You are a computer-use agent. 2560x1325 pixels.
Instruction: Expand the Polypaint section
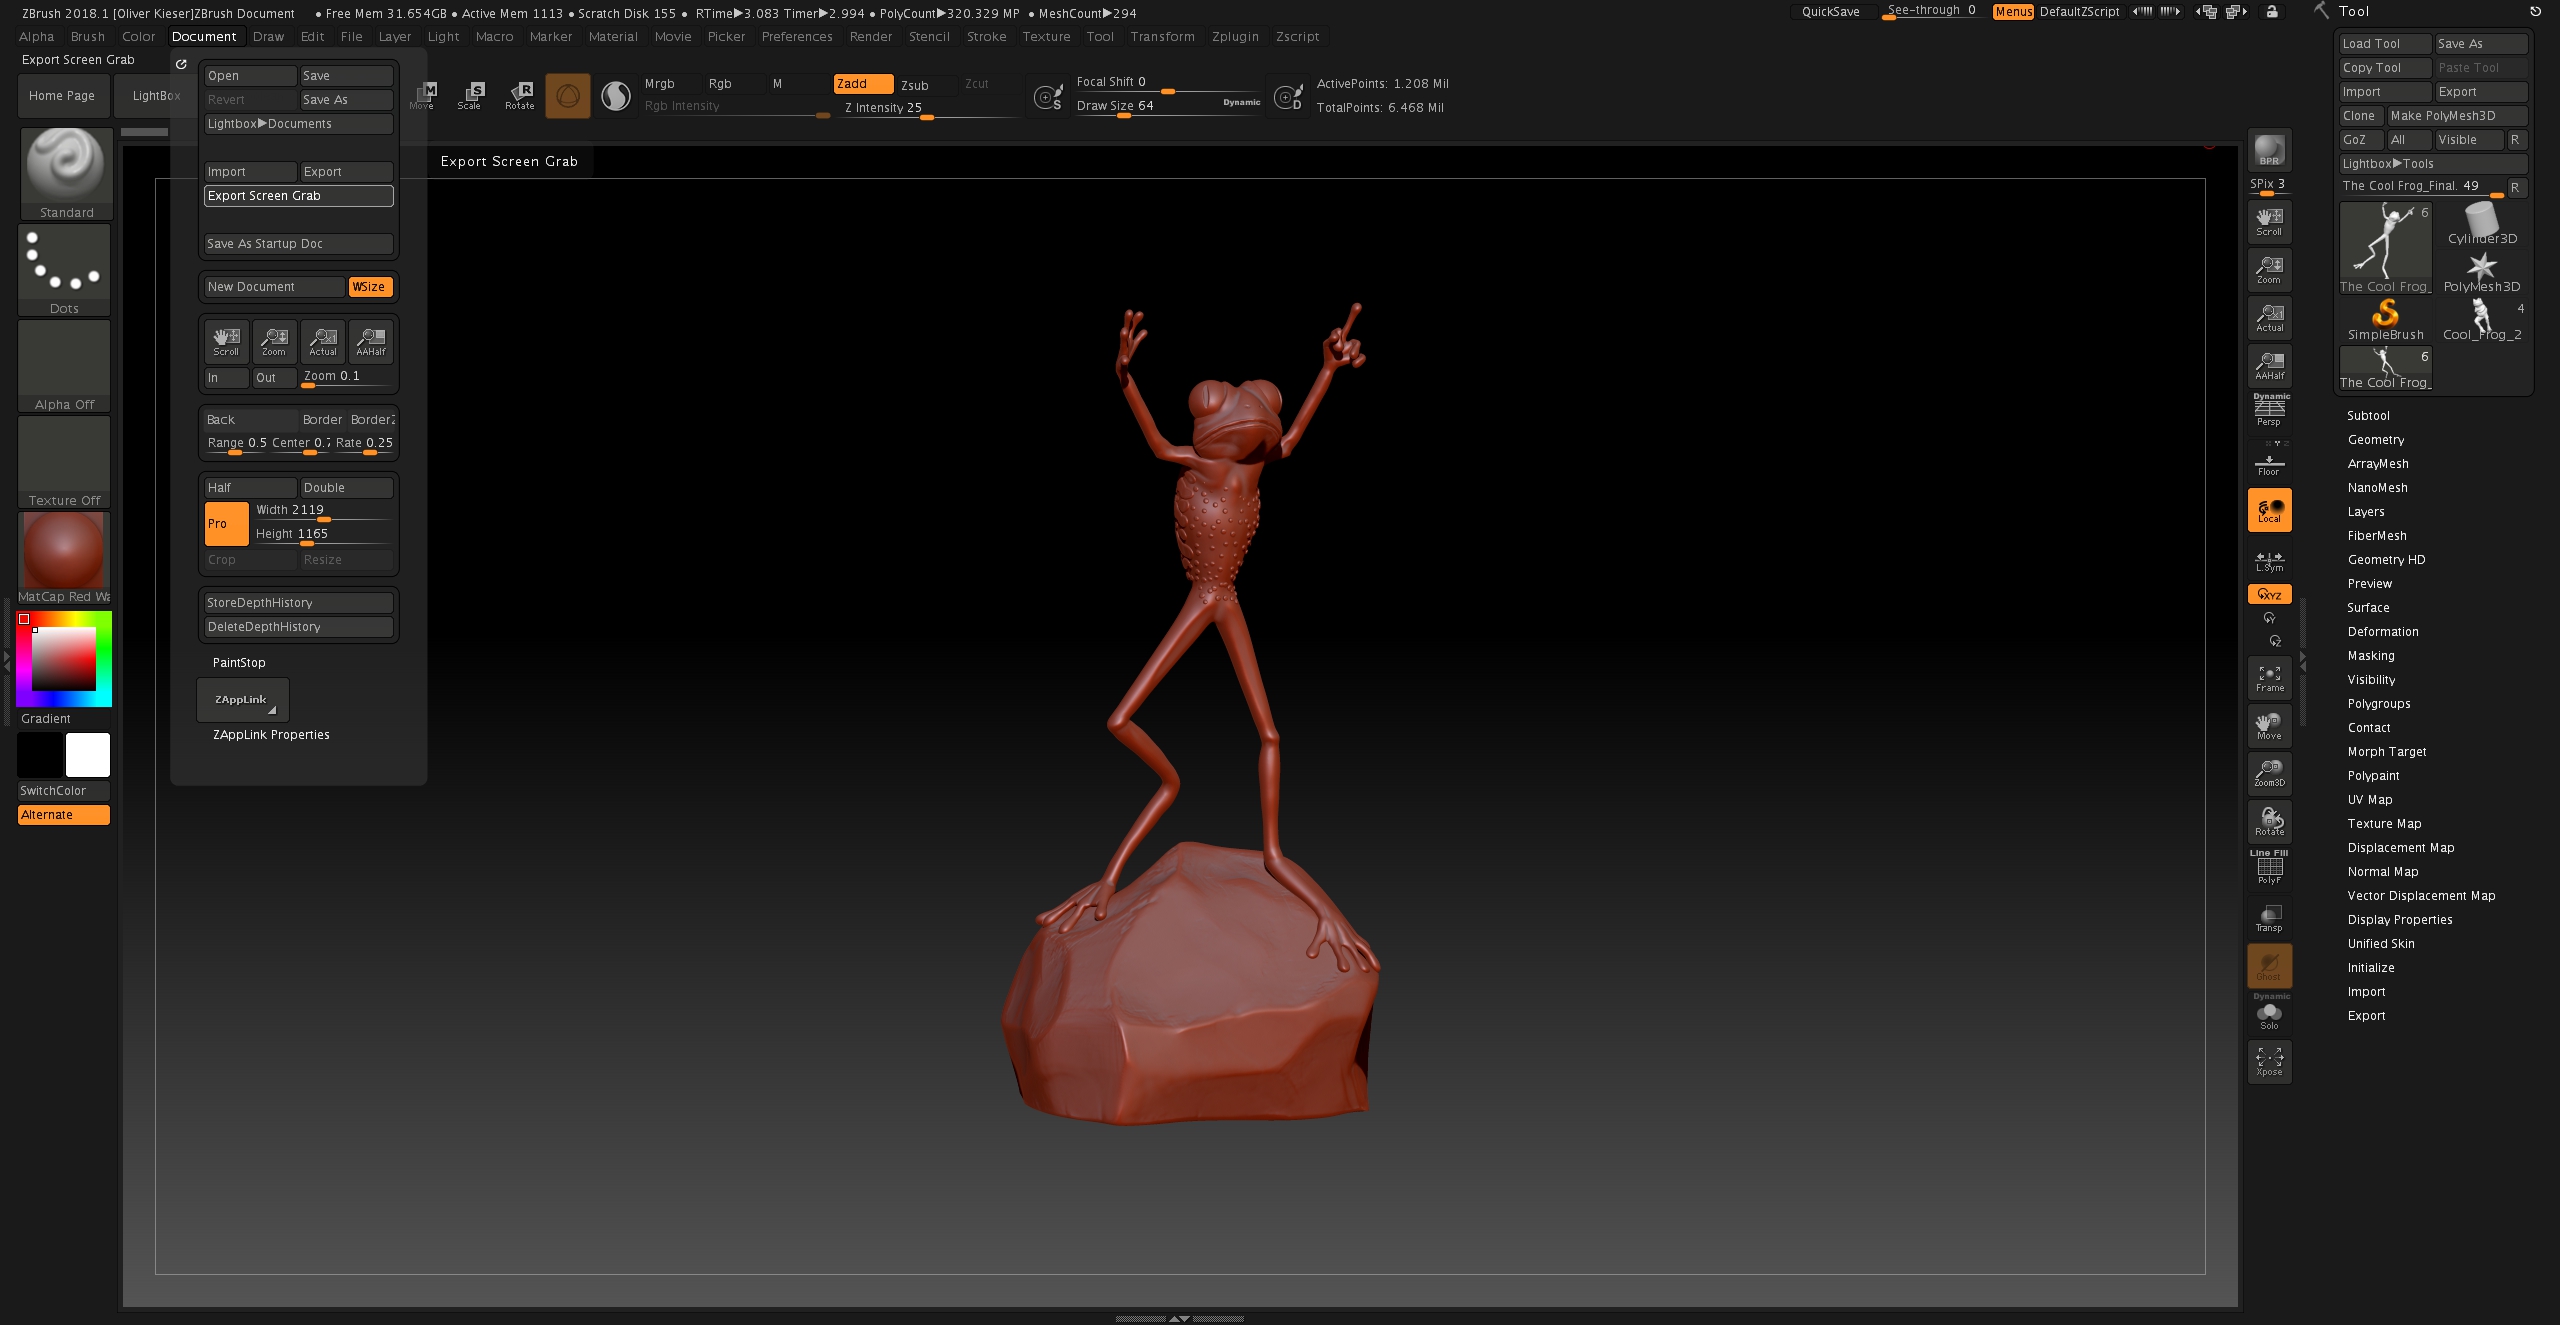point(2373,776)
